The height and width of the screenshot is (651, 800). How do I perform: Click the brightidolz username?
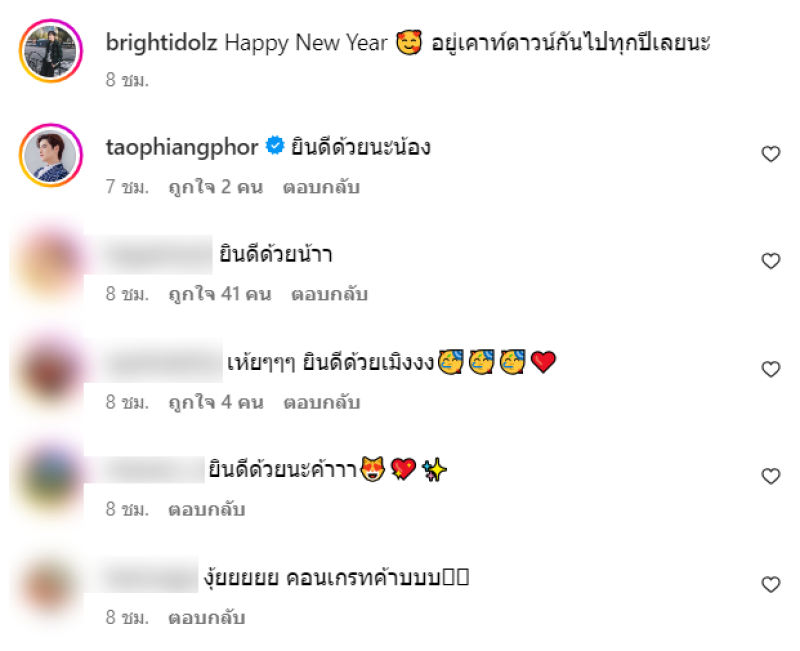click(162, 43)
